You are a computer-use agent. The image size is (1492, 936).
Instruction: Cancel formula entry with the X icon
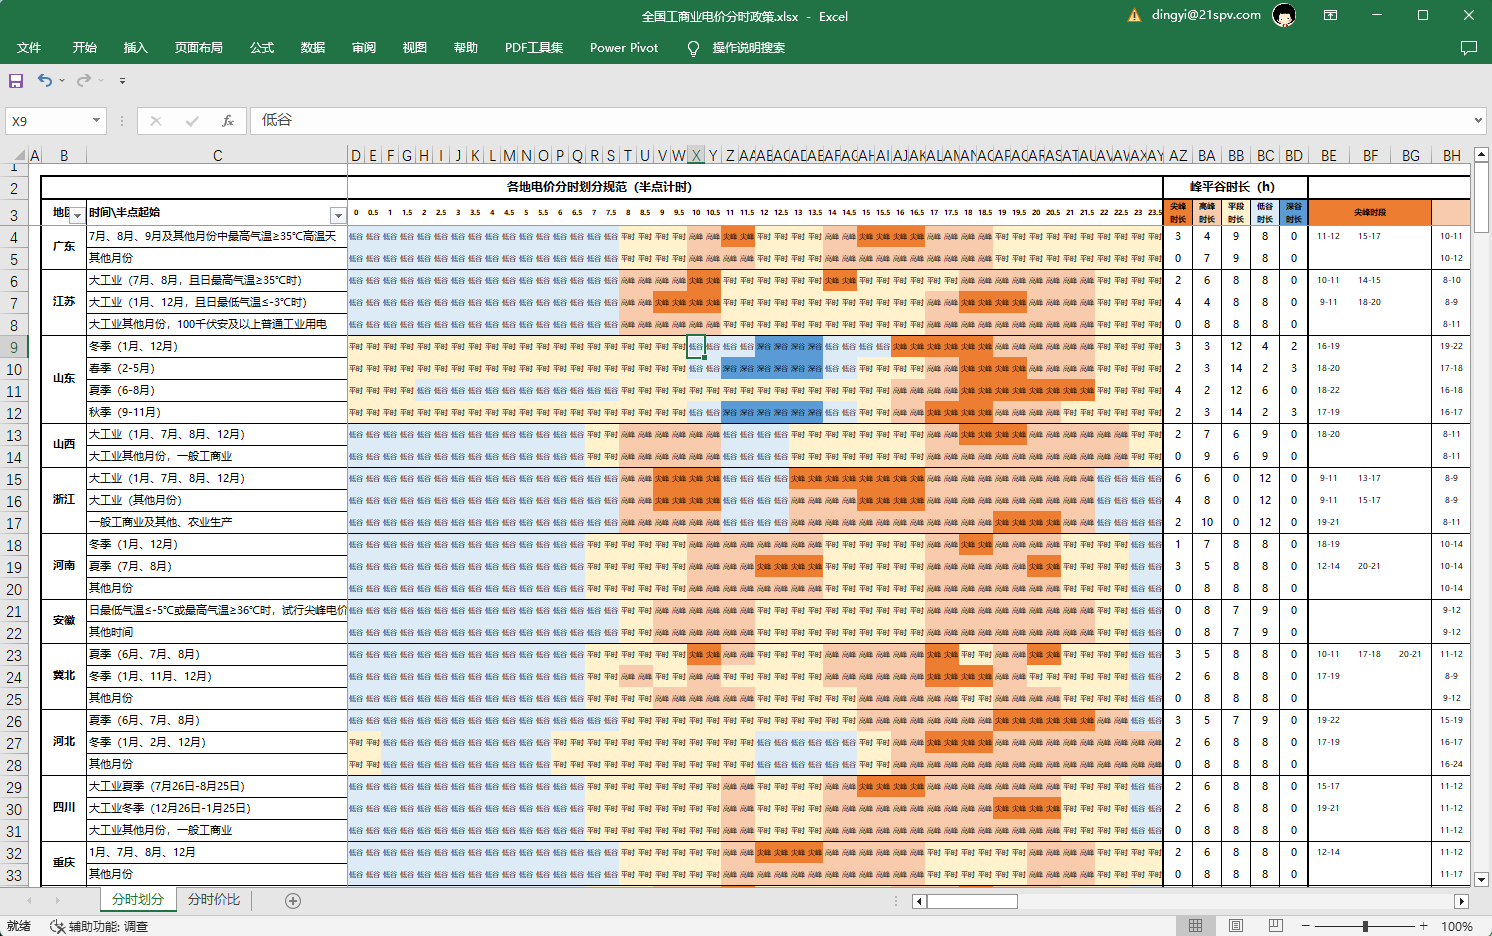click(156, 121)
